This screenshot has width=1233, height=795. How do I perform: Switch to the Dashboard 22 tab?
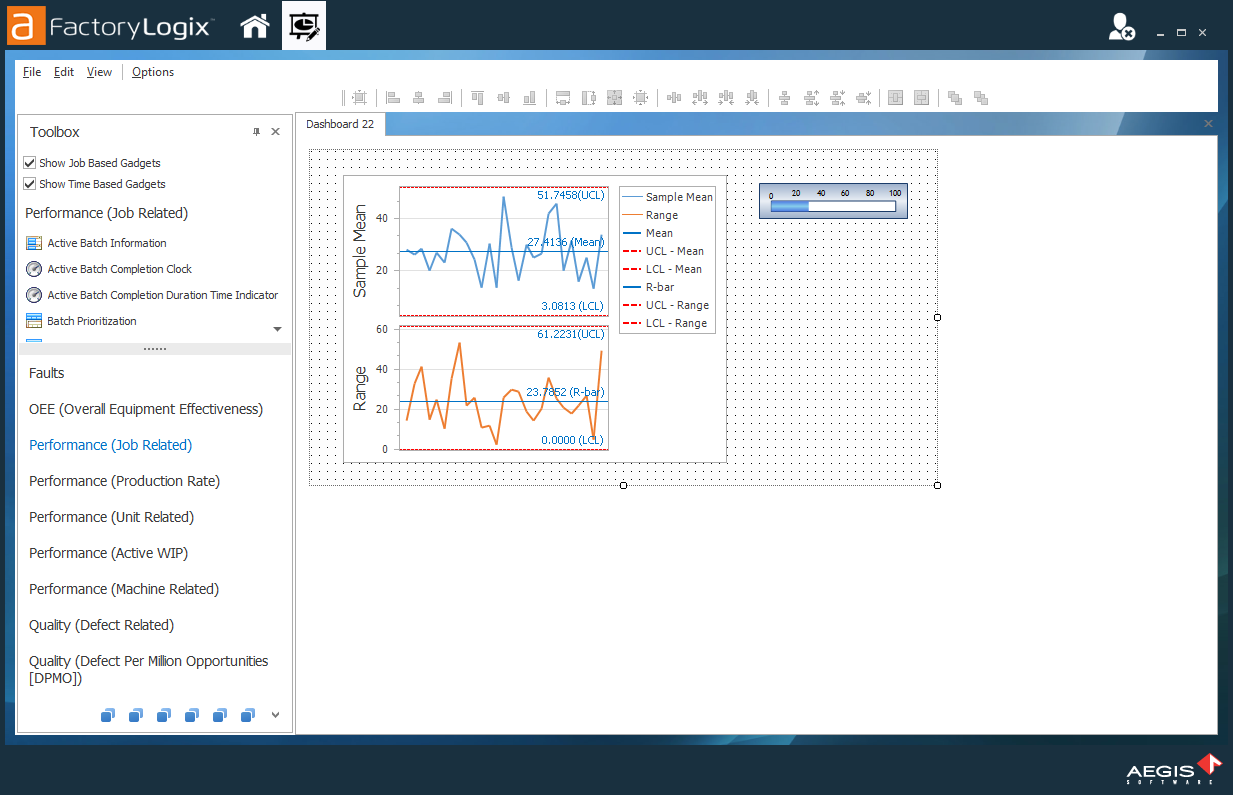tap(340, 124)
